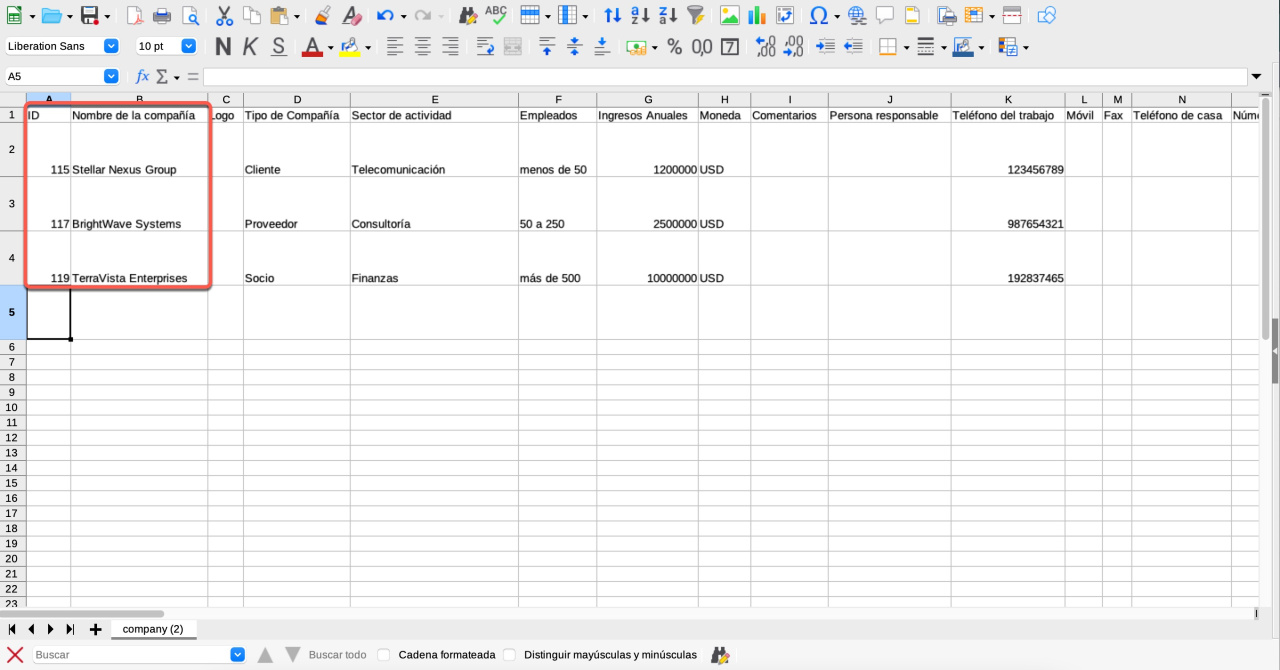Click the AutoFilter funnel icon
This screenshot has width=1280, height=670.
pyautogui.click(x=696, y=16)
